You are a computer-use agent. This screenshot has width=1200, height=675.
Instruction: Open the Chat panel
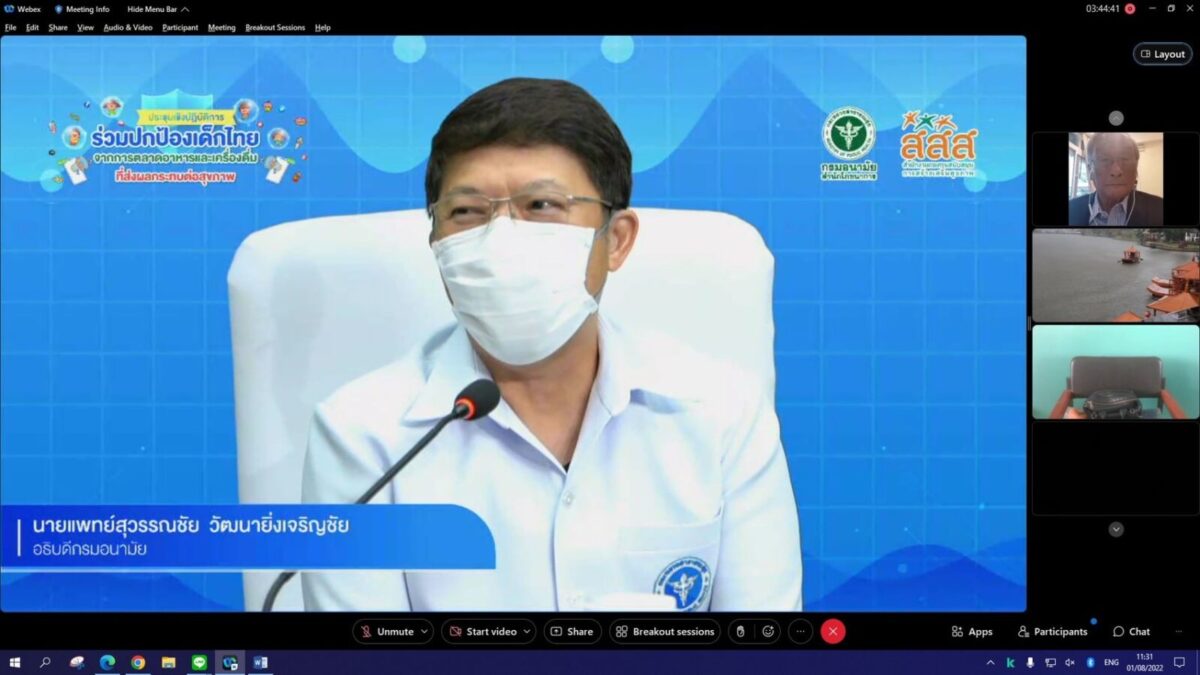point(1131,632)
